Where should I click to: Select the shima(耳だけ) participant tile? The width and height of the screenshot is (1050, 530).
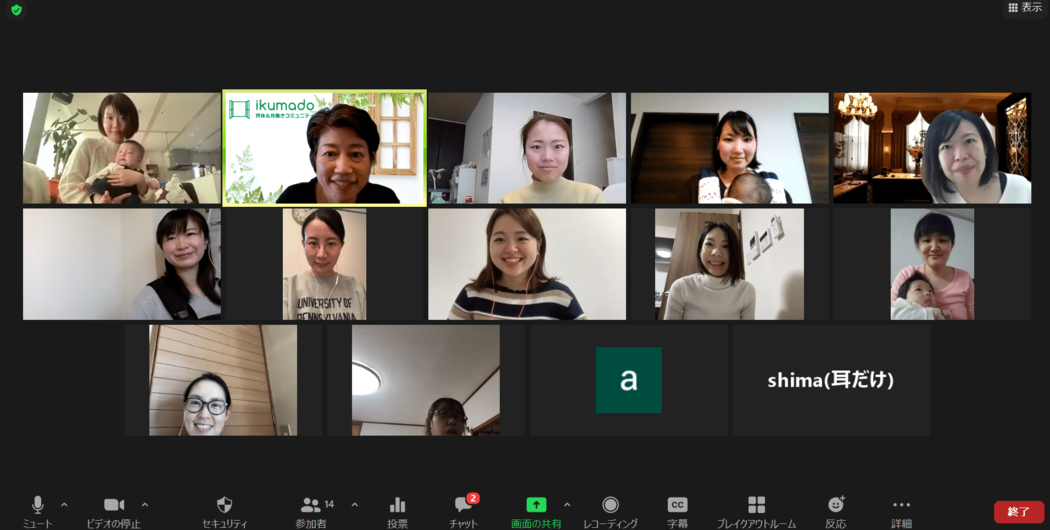tap(830, 380)
